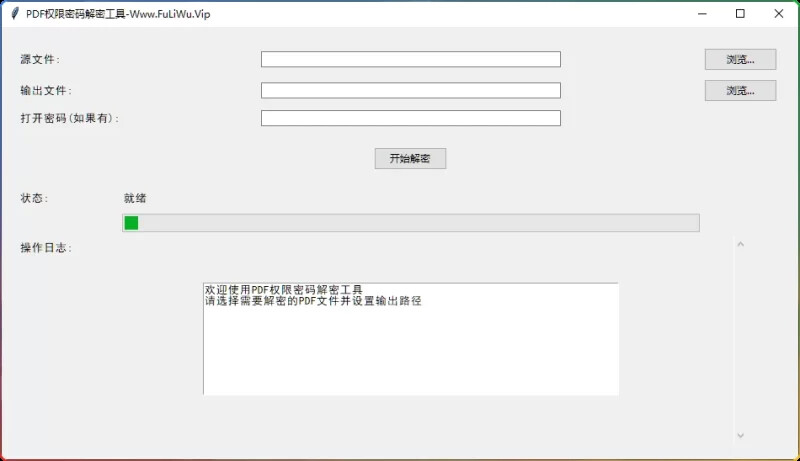Click the 操作日志 label
Viewport: 800px width, 461px height.
46,248
